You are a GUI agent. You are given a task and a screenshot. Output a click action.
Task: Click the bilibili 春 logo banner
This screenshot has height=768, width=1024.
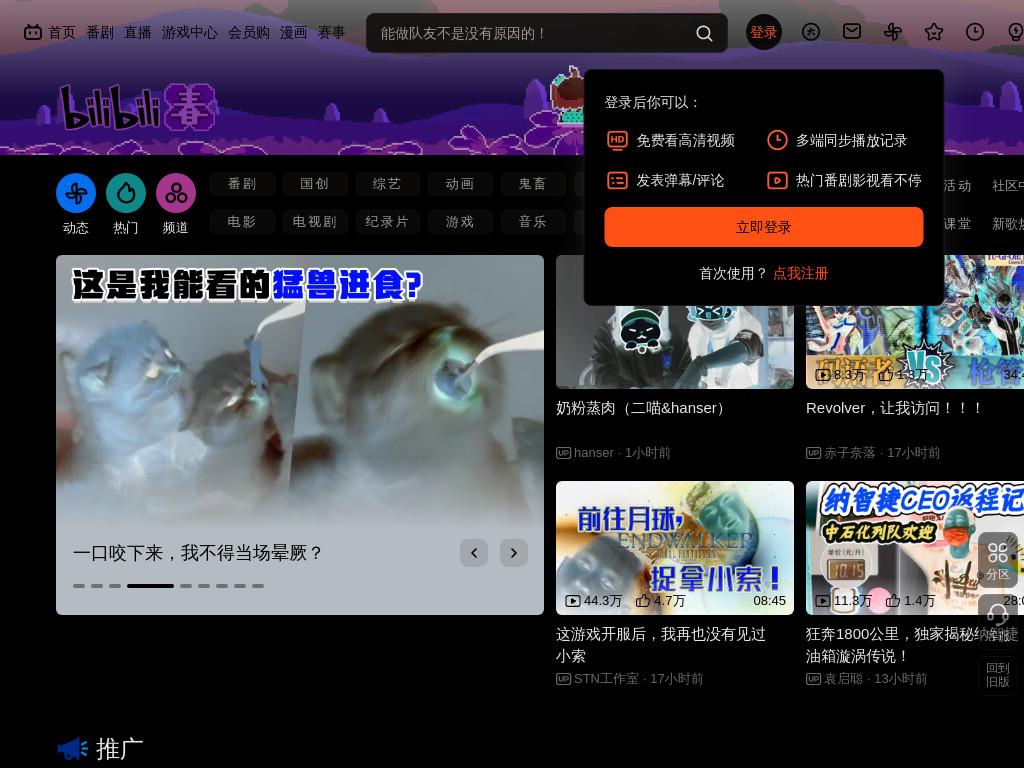tap(138, 107)
